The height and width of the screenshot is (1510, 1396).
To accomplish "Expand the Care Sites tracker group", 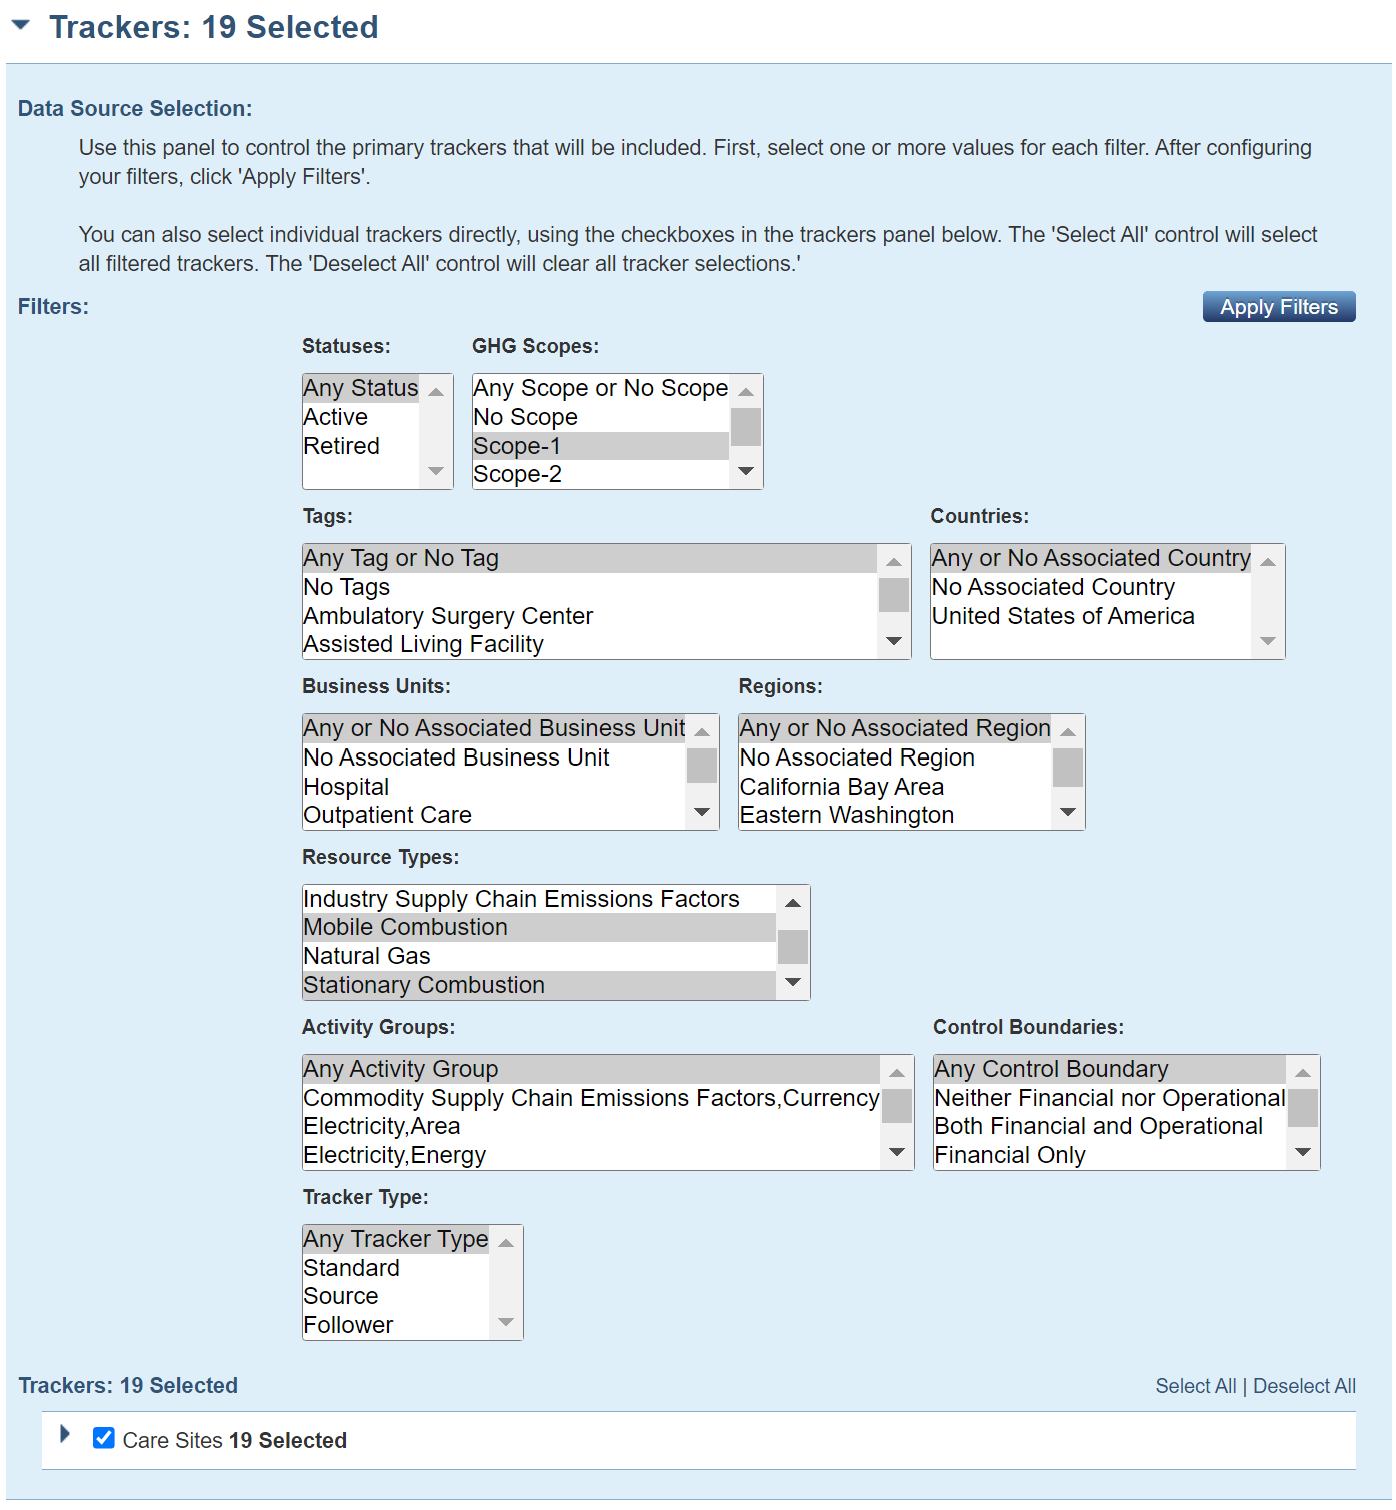I will pos(65,1434).
